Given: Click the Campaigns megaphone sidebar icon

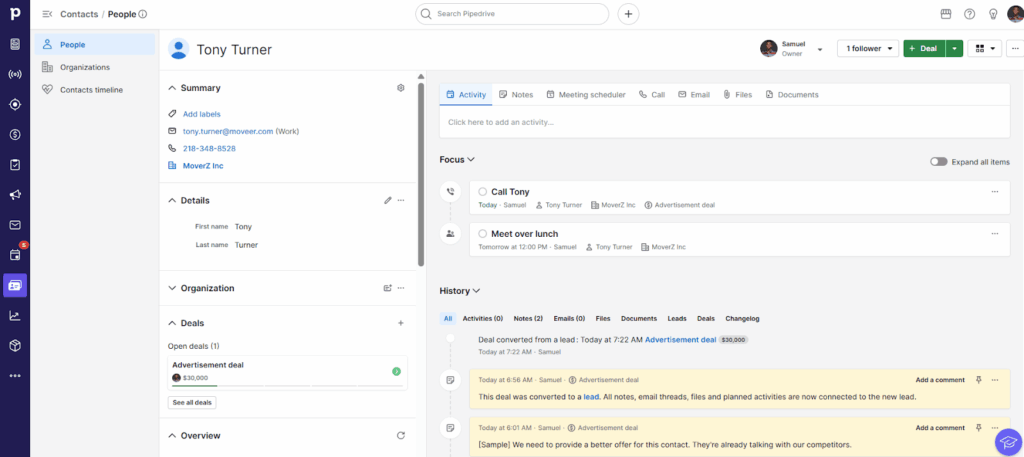Looking at the screenshot, I should pyautogui.click(x=15, y=195).
